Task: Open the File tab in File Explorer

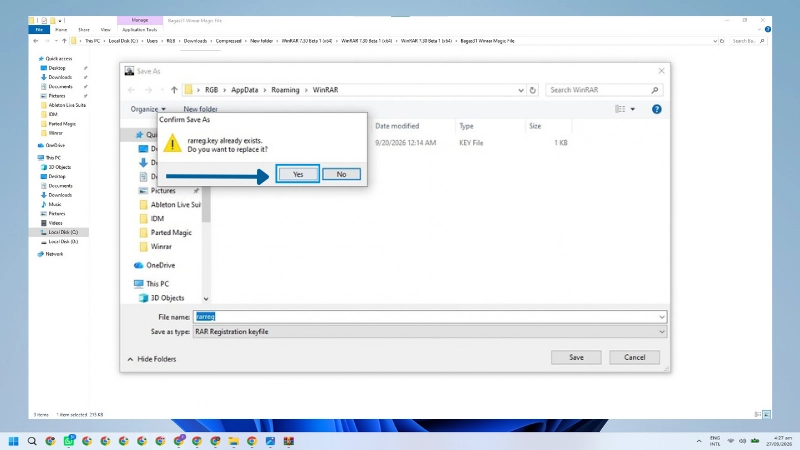Action: pos(39,30)
